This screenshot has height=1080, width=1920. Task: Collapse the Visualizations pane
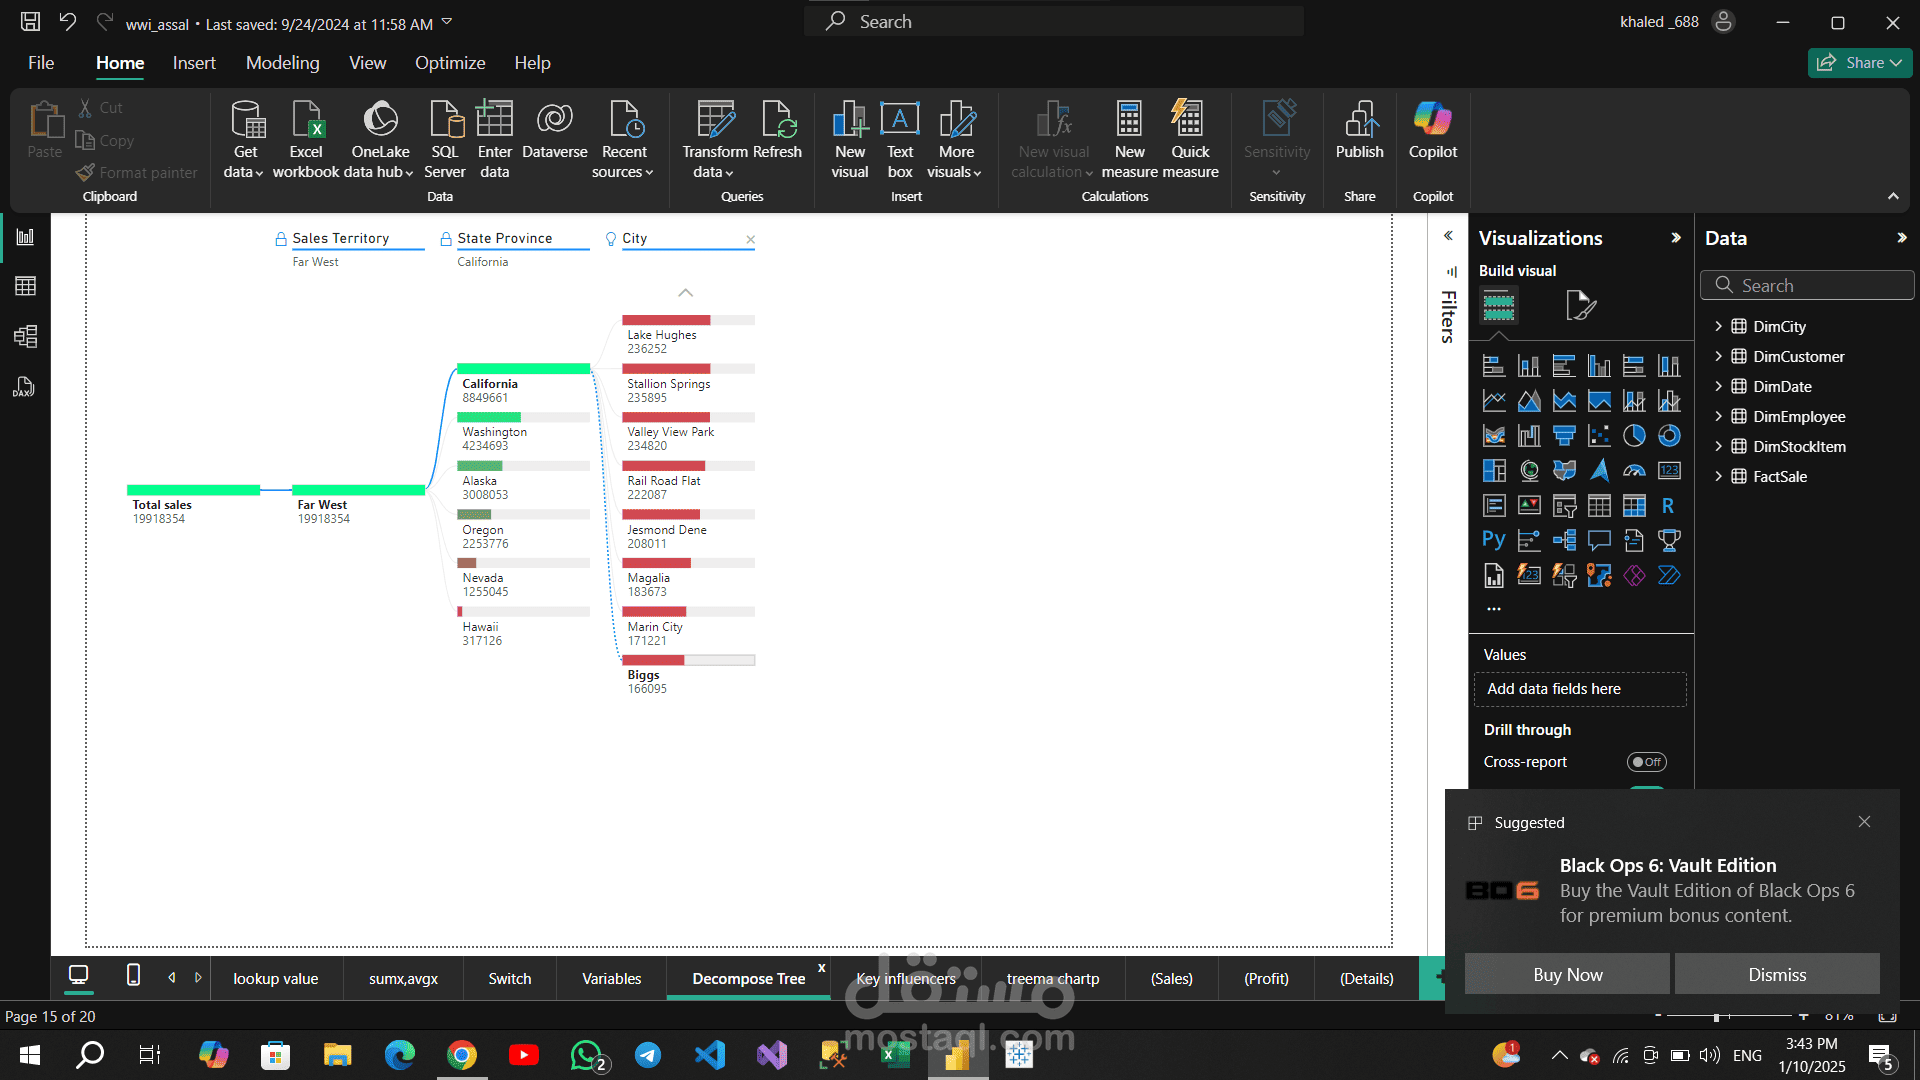tap(1676, 238)
